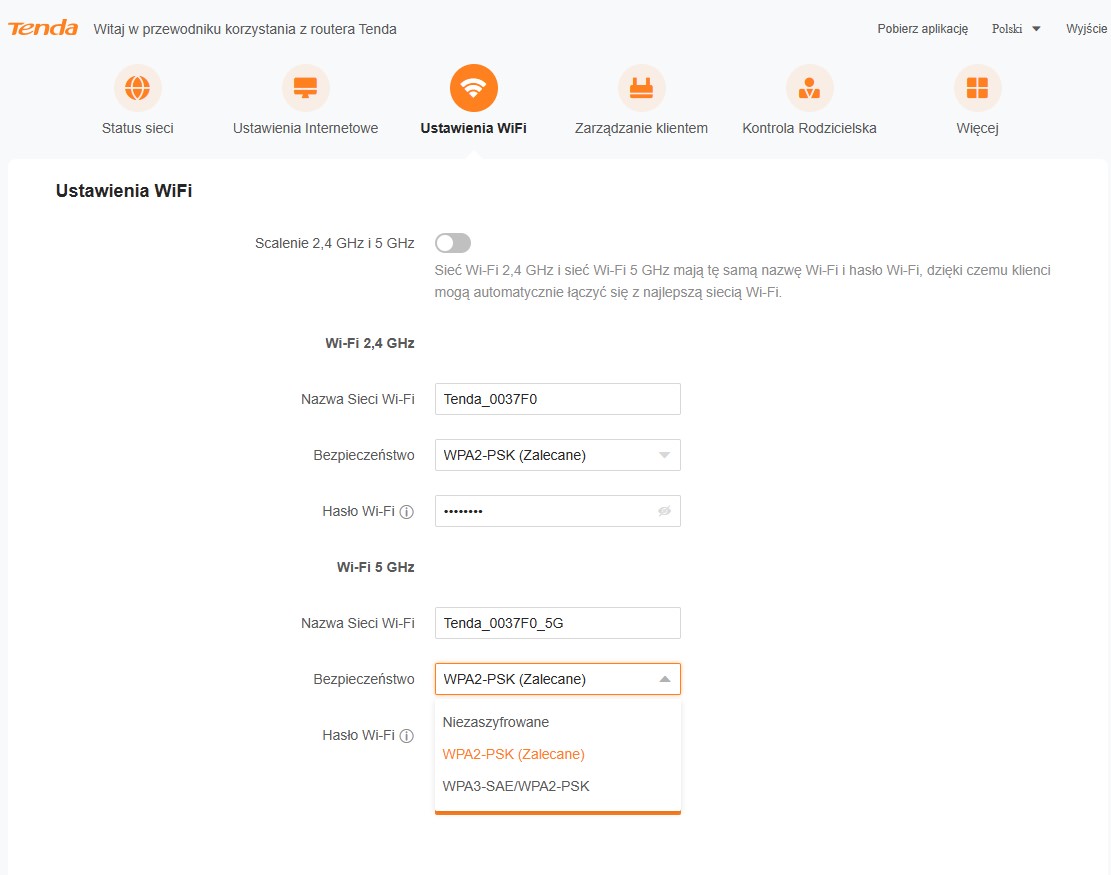Click the Wi-Fi 5 GHz section heading

coord(376,568)
